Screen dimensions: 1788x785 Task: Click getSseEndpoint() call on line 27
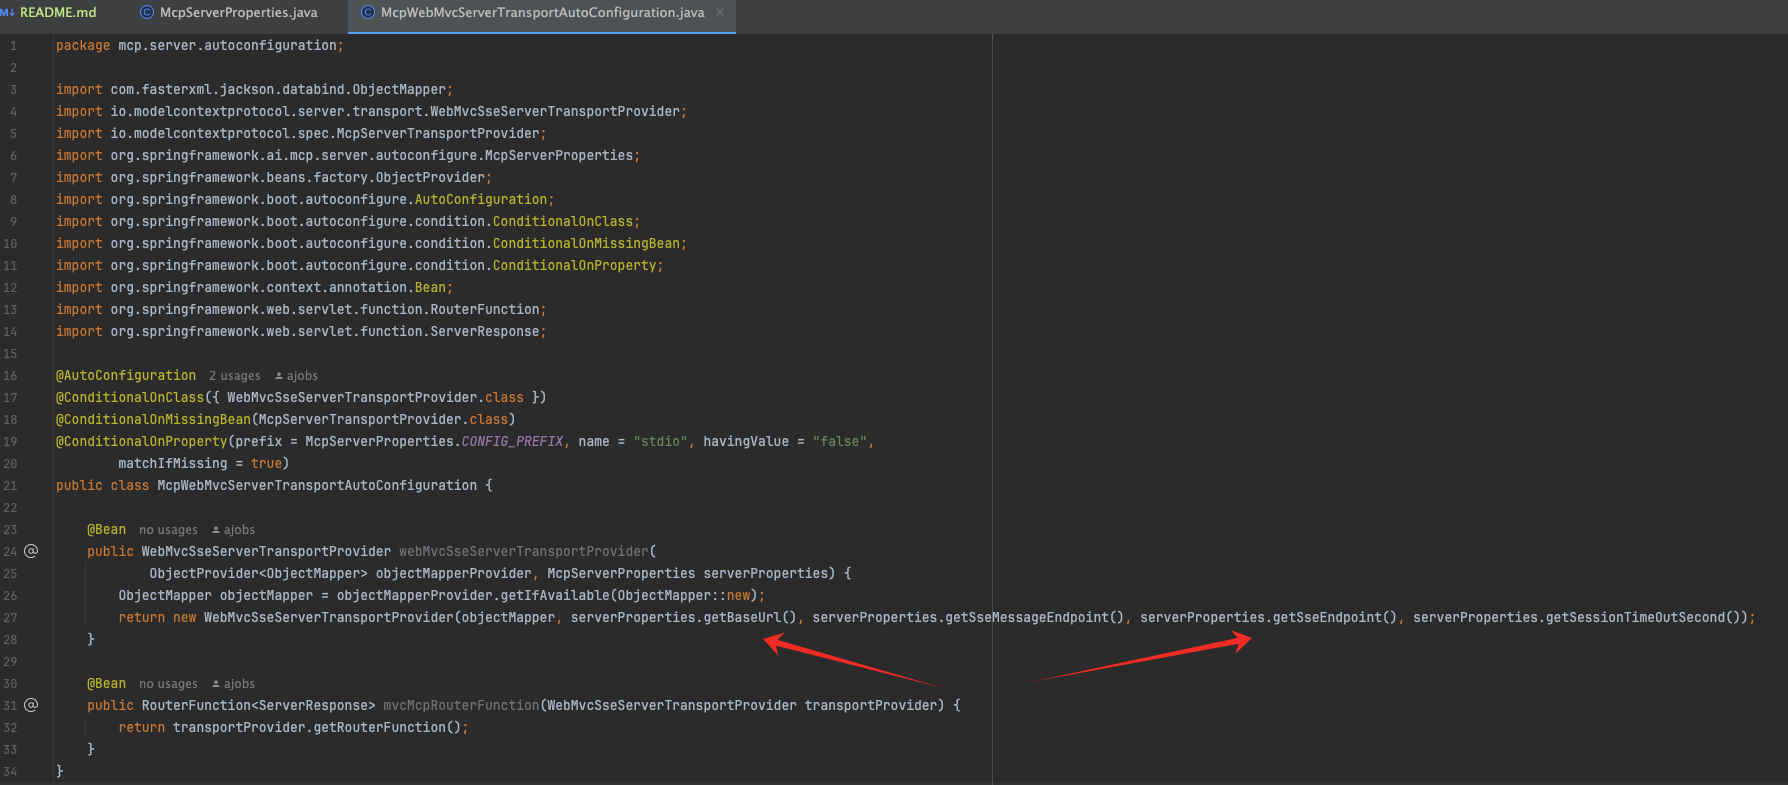tap(1335, 618)
